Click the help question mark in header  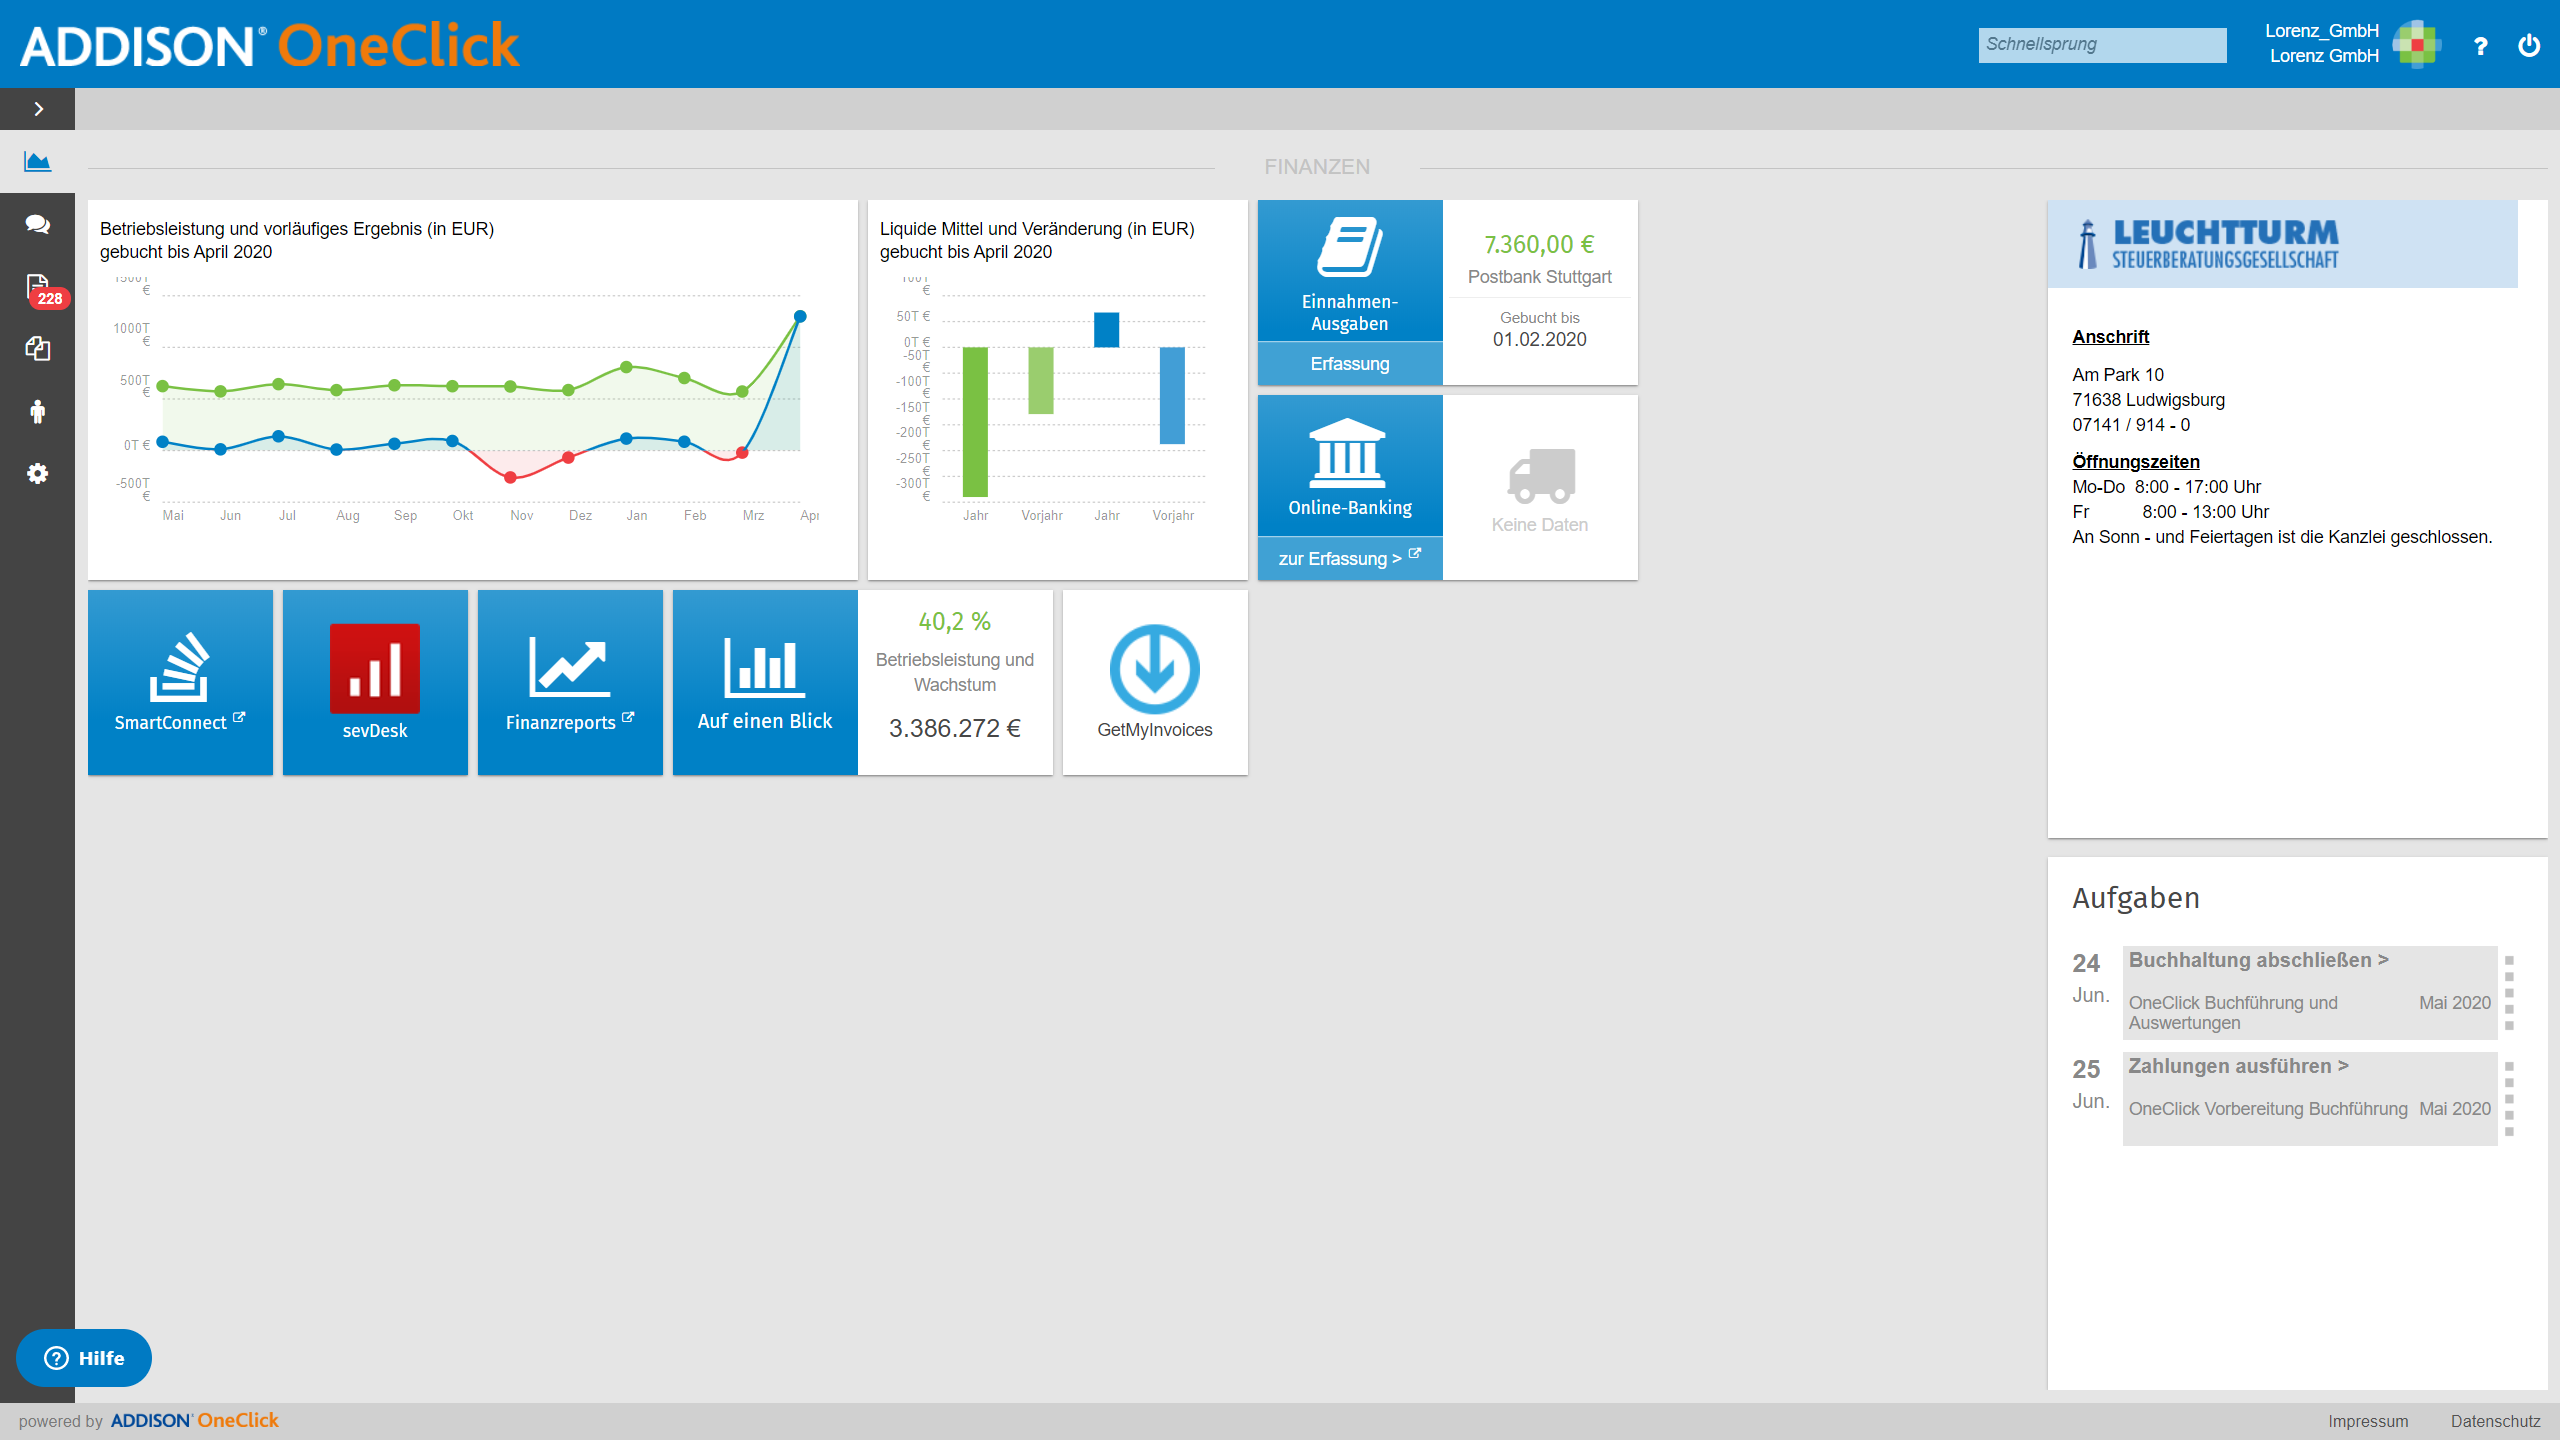(x=2480, y=46)
